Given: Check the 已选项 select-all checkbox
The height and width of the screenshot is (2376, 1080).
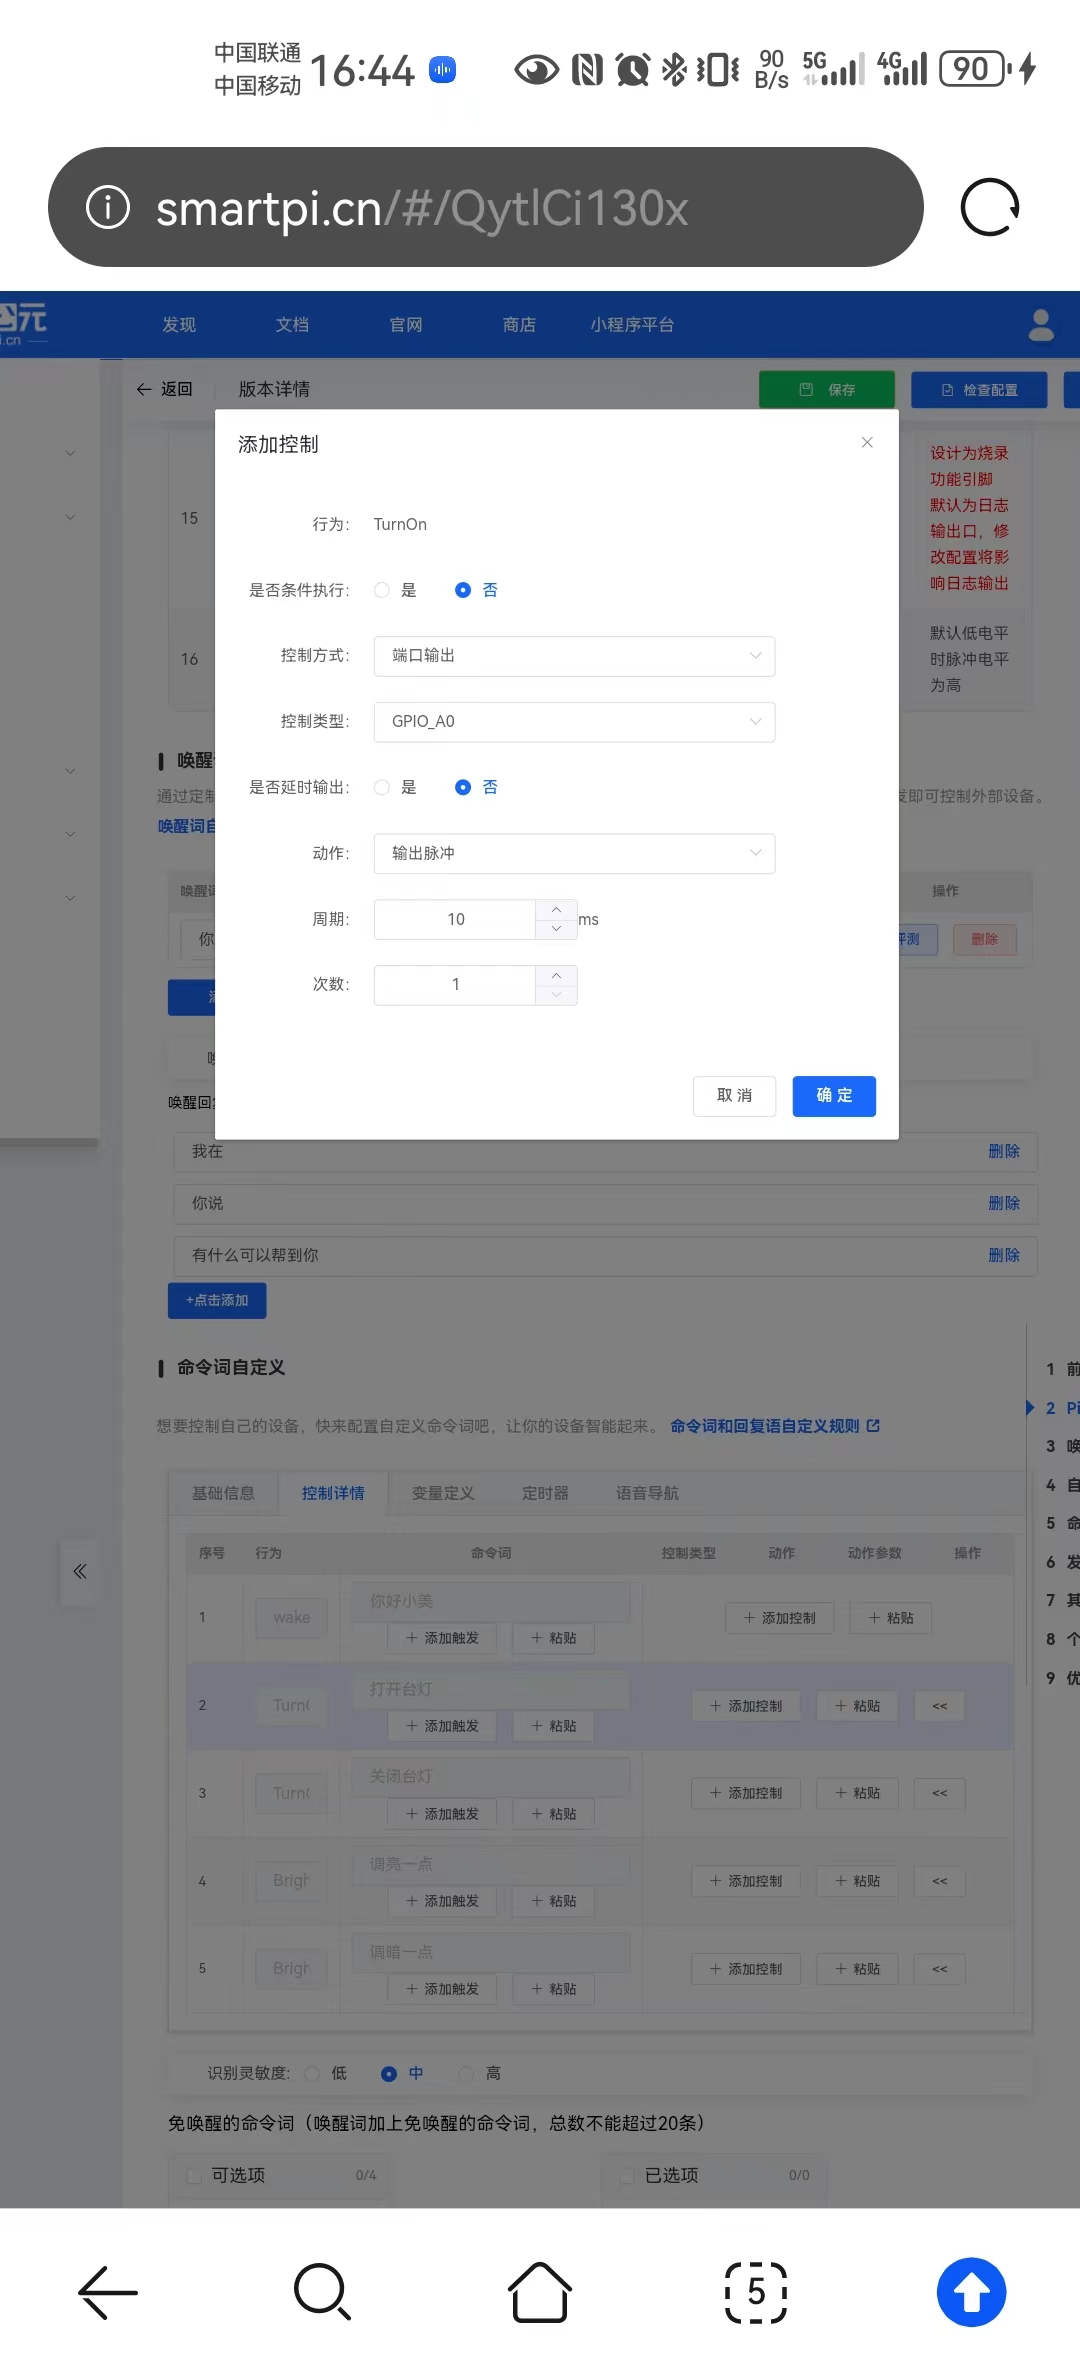Looking at the screenshot, I should coord(628,2175).
